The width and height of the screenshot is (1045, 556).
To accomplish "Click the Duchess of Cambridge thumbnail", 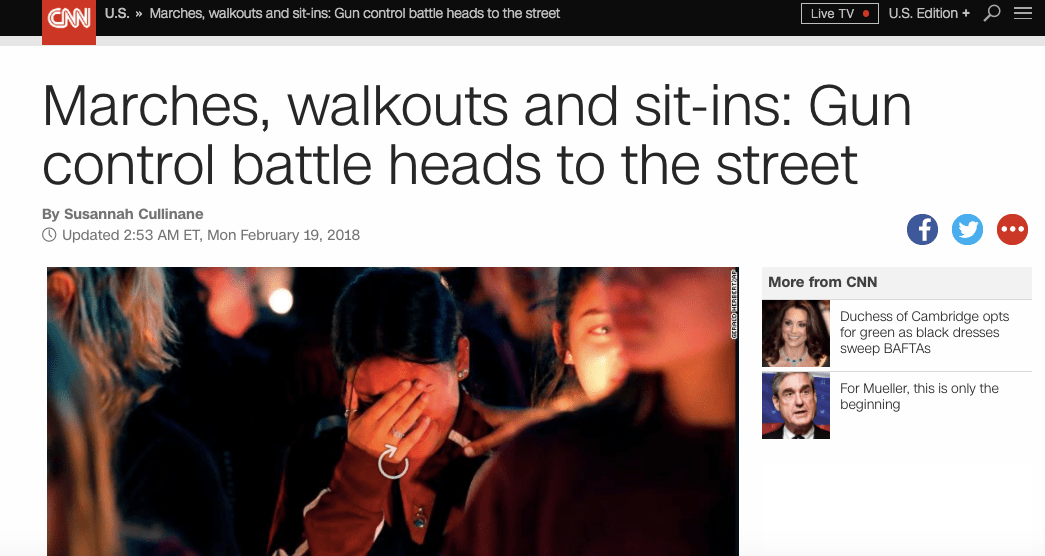I will [796, 333].
